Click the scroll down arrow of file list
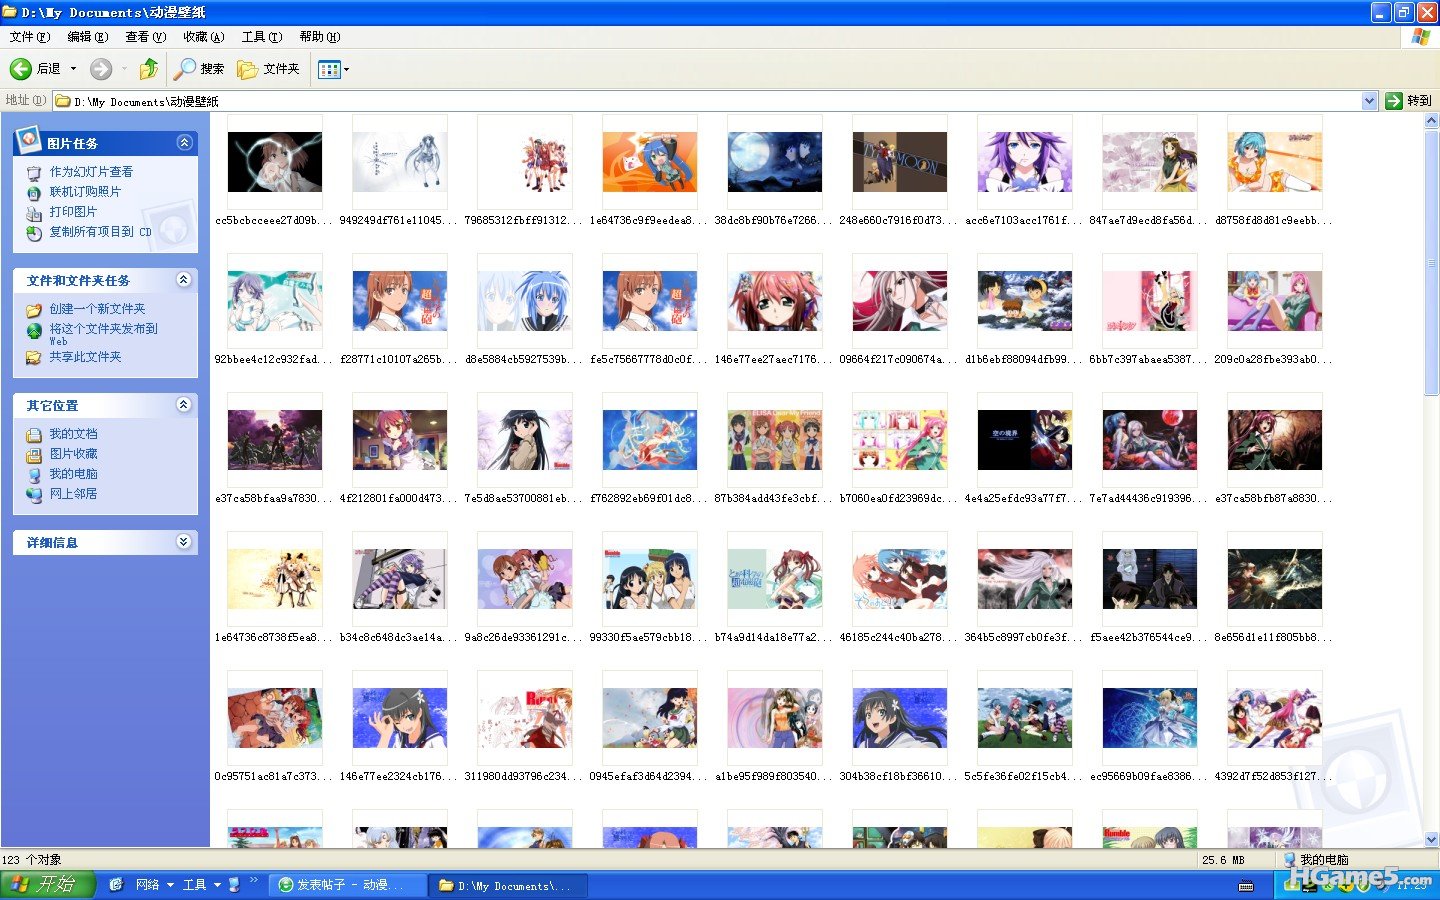 point(1431,839)
